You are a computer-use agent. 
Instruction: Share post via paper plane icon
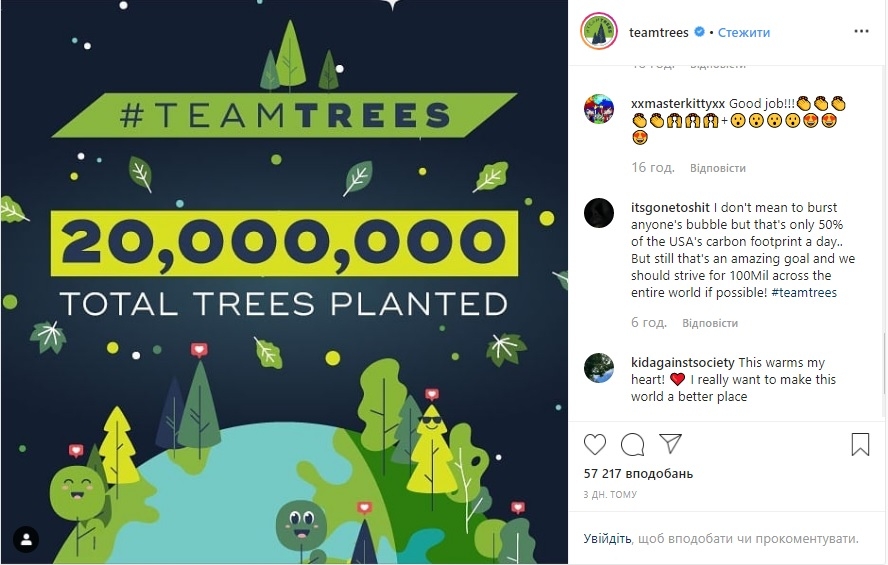(670, 444)
